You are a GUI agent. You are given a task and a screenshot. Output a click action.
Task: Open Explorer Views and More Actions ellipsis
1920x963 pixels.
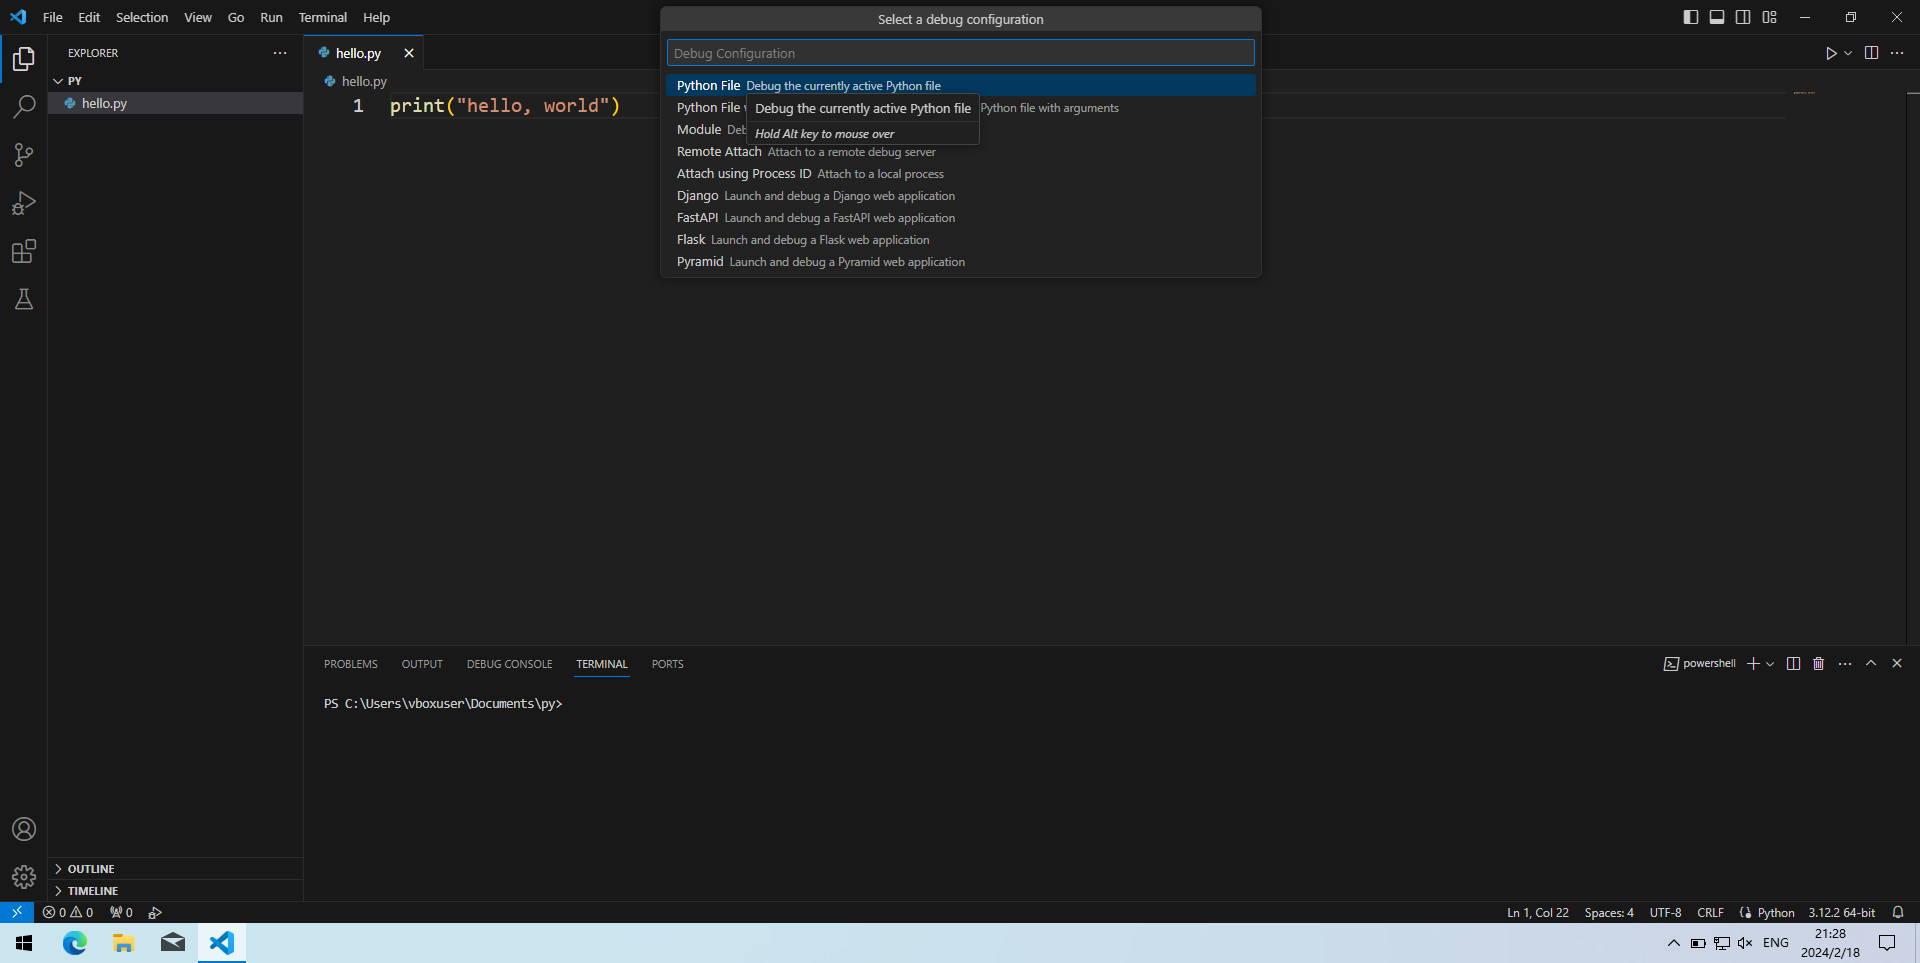coord(280,53)
